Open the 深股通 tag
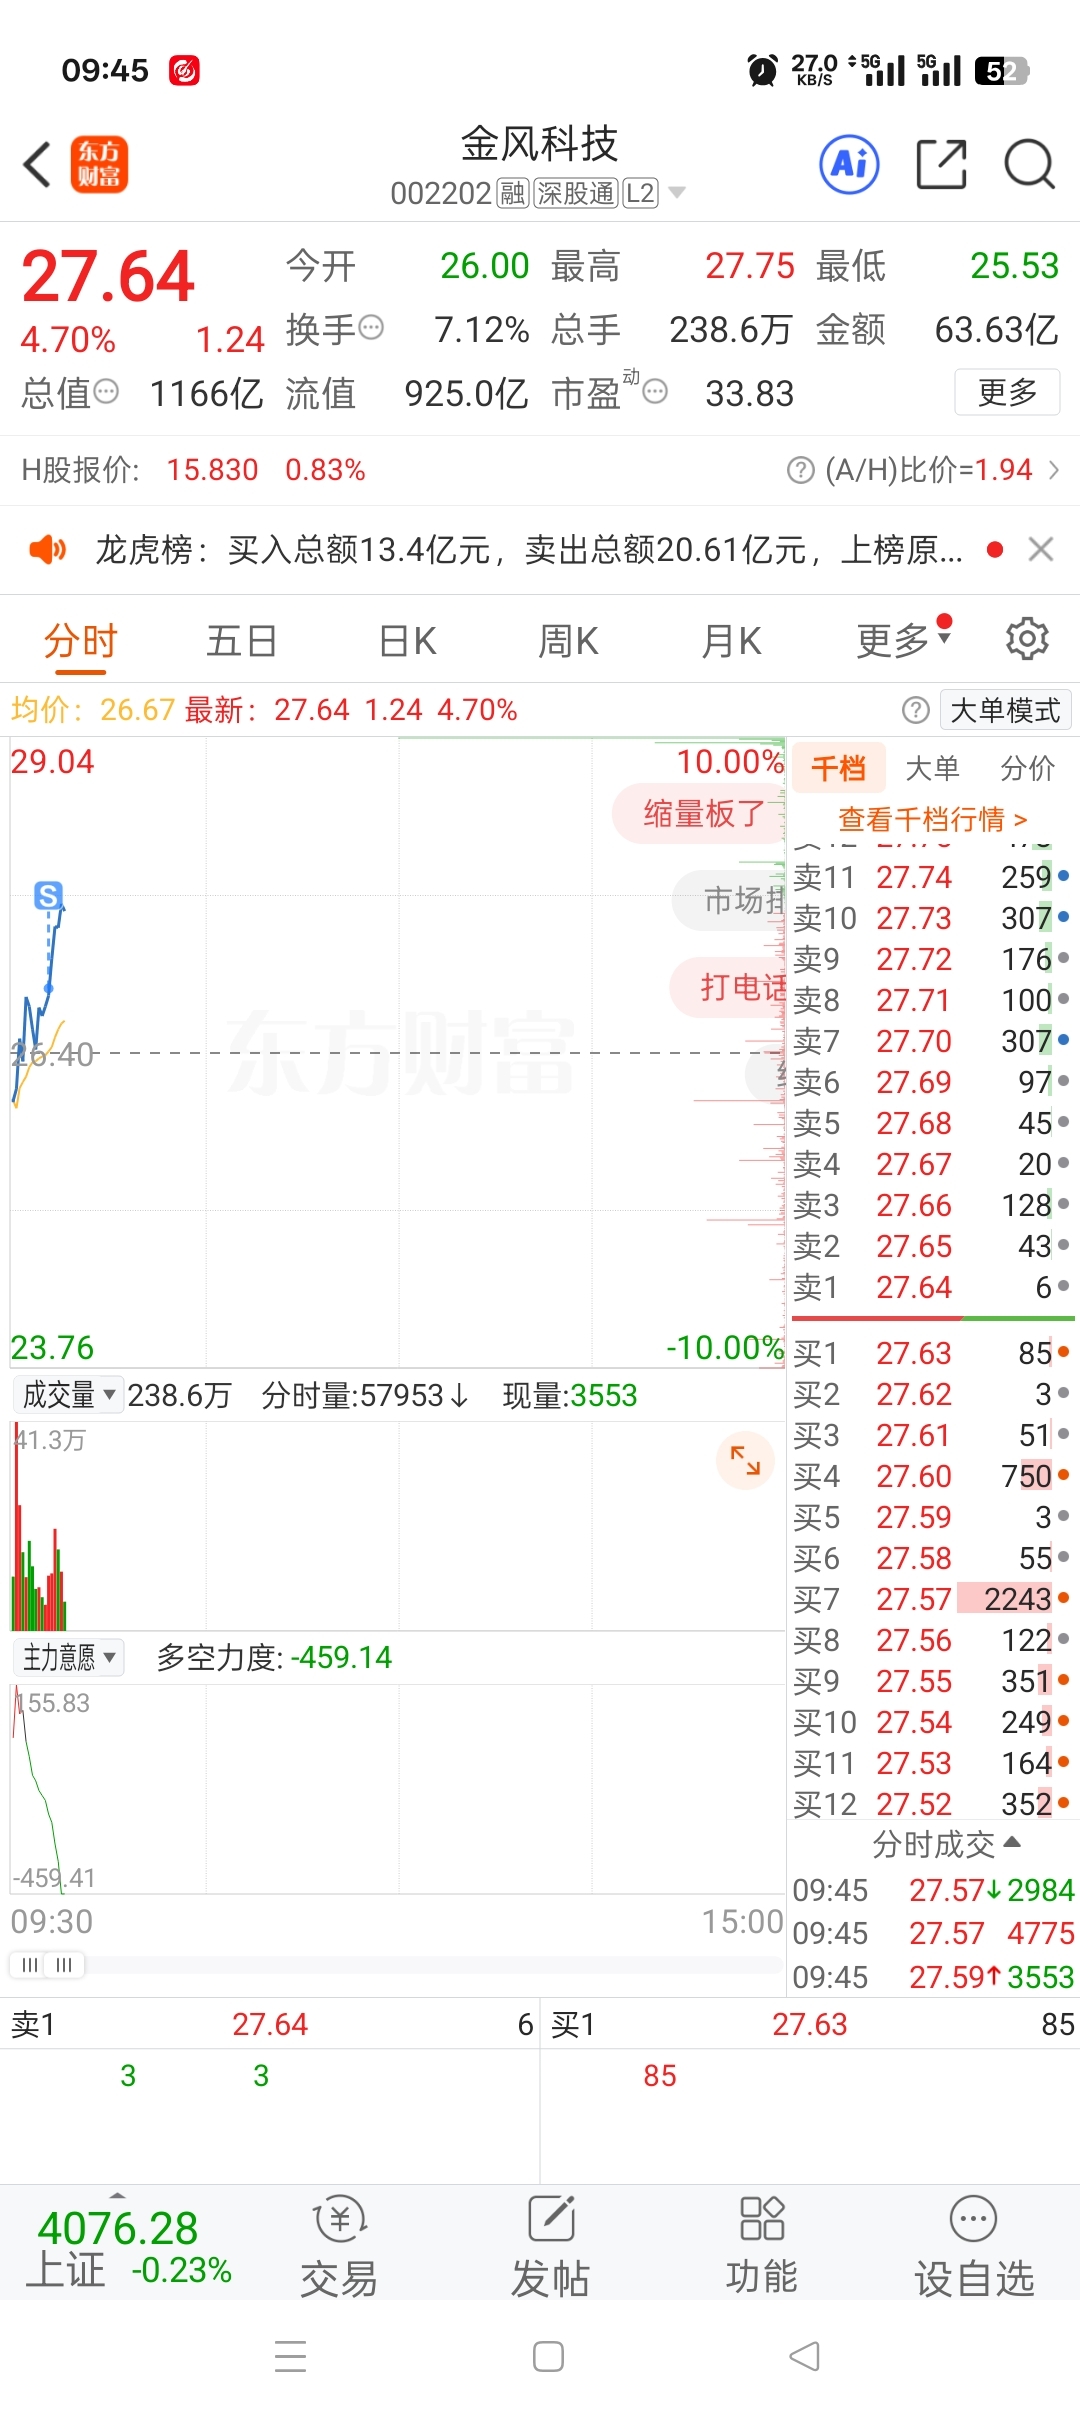1080x2412 pixels. point(575,192)
